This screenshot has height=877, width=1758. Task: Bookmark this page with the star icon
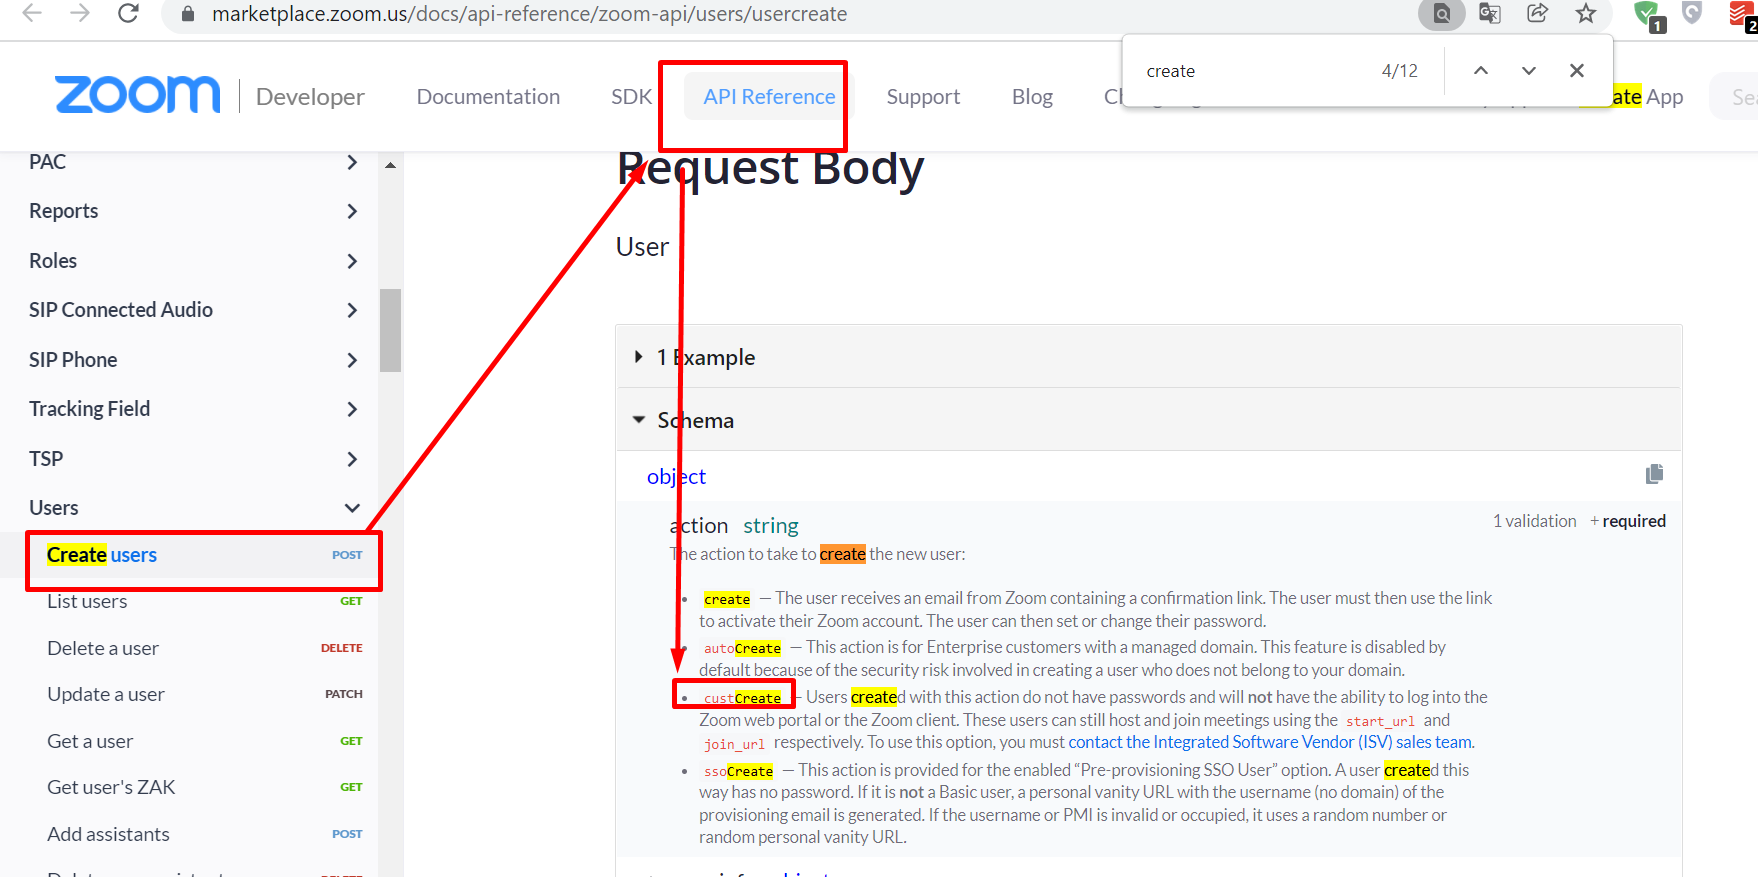[x=1586, y=13]
